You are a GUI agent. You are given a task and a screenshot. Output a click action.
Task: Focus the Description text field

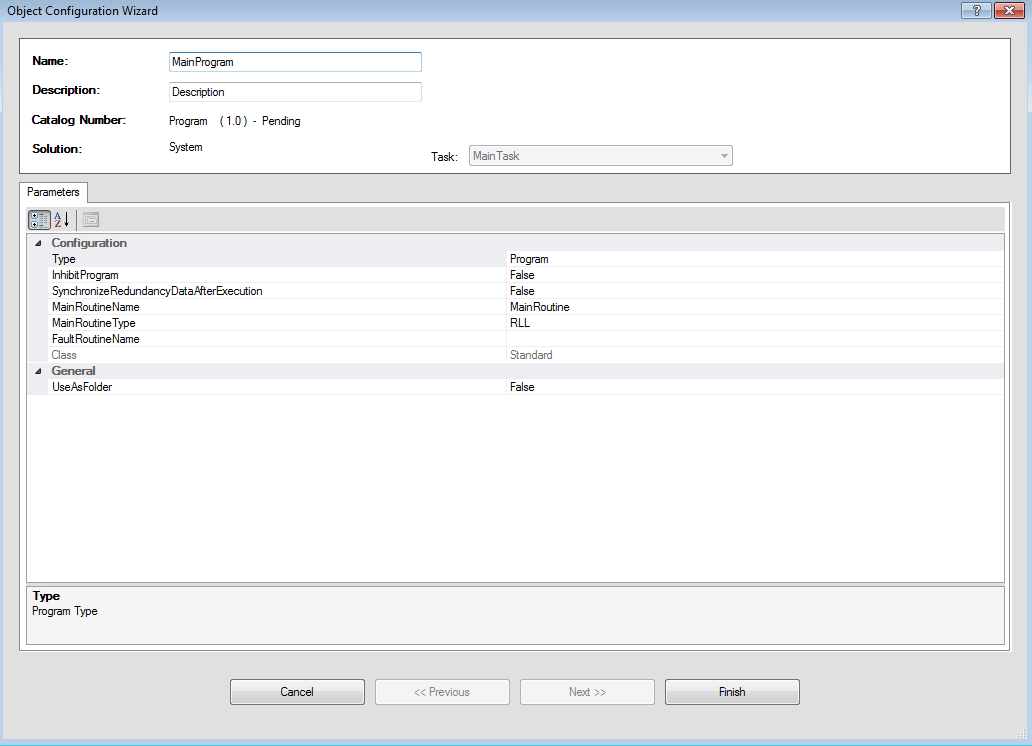click(295, 92)
